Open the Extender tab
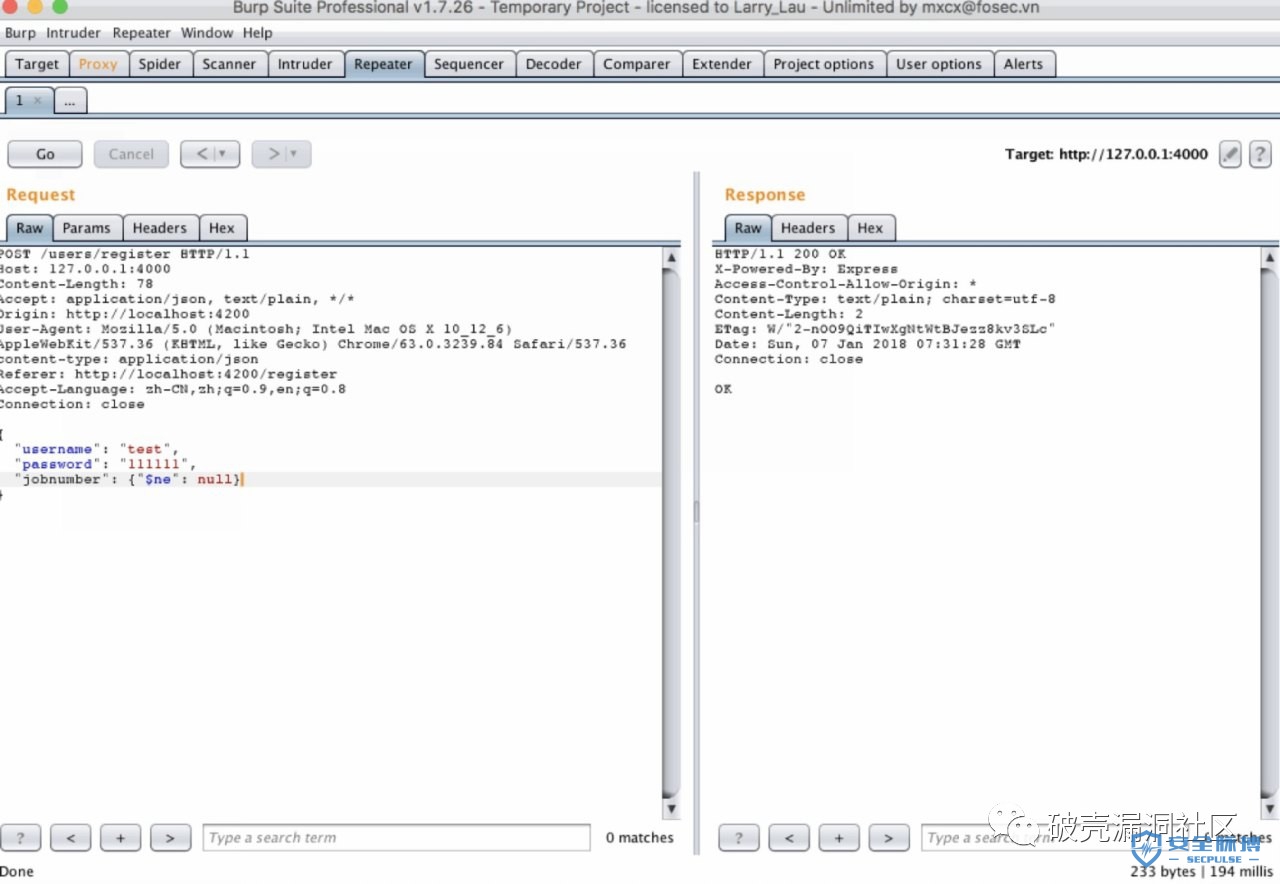 (x=722, y=64)
